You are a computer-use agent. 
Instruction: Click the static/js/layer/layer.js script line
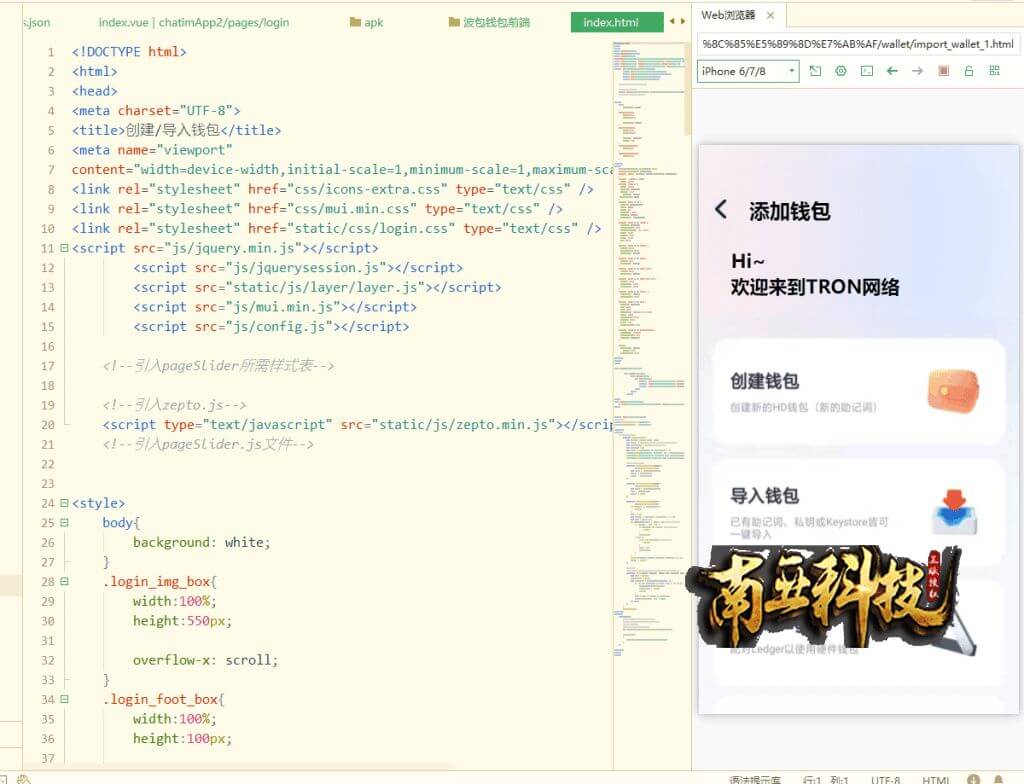coord(317,287)
